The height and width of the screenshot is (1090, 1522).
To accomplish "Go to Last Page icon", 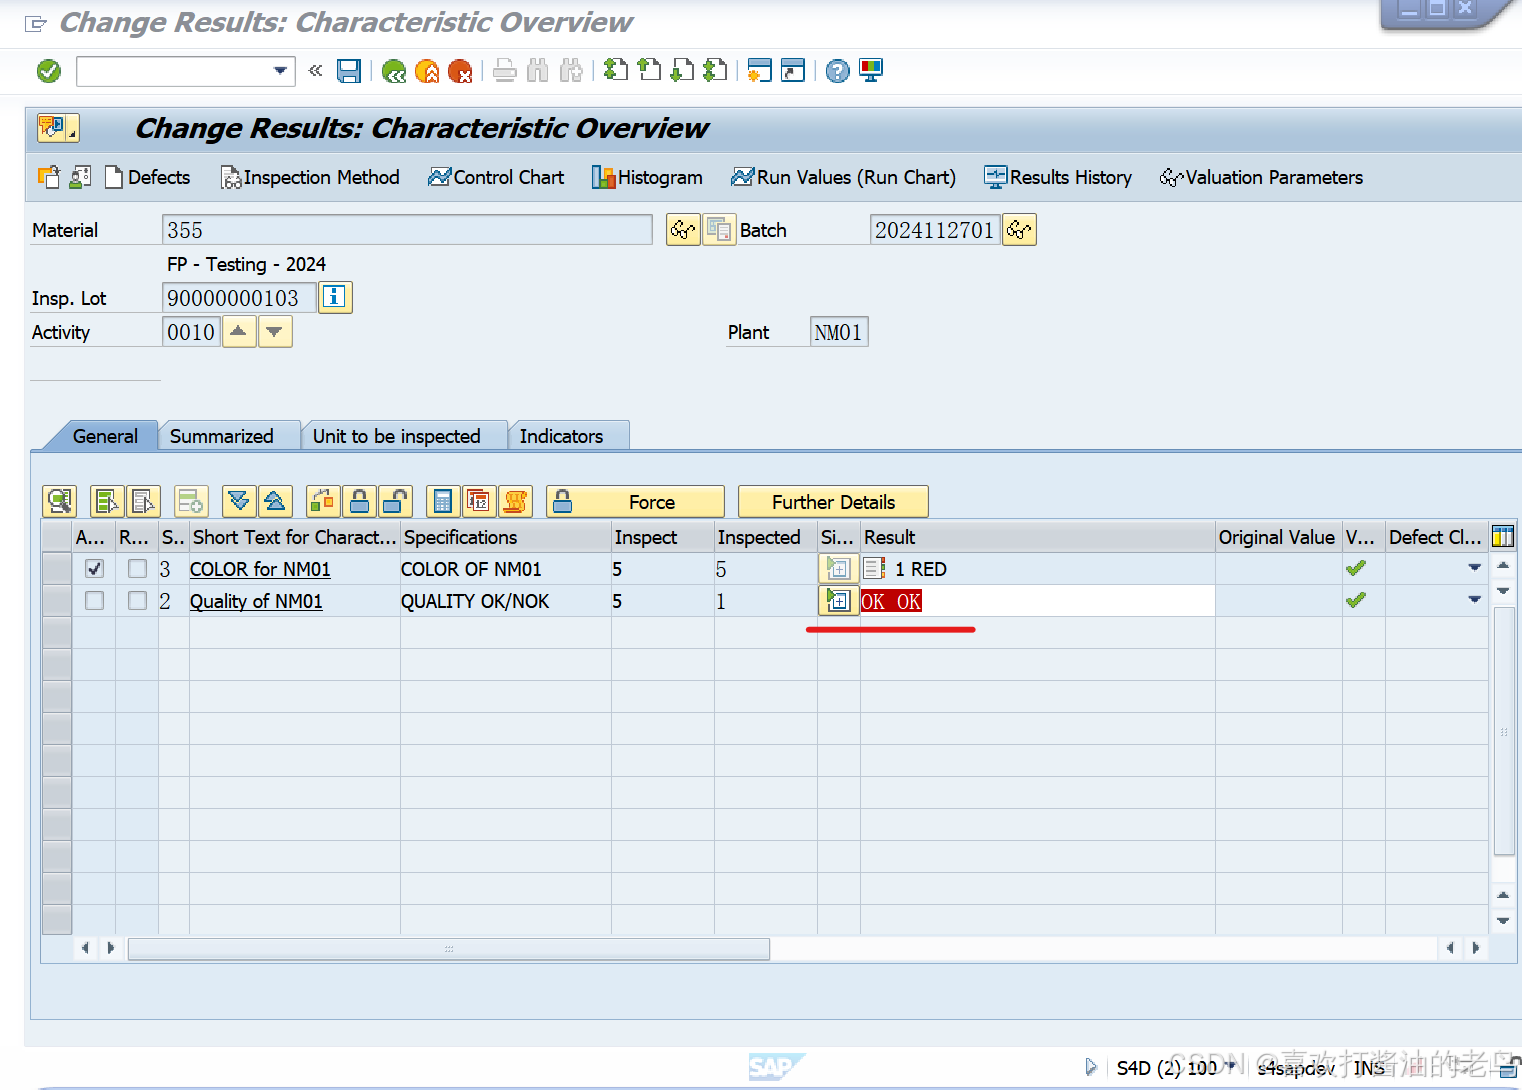I will (x=715, y=70).
